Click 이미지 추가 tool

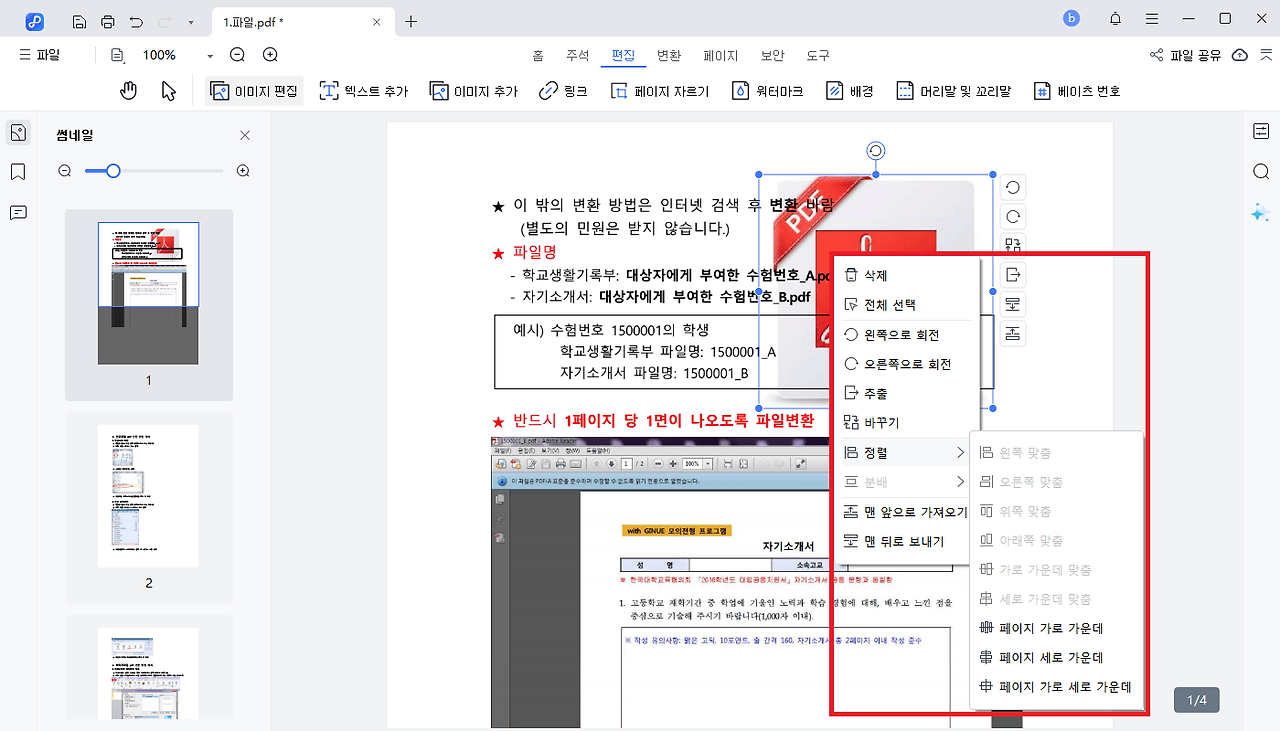coord(474,91)
